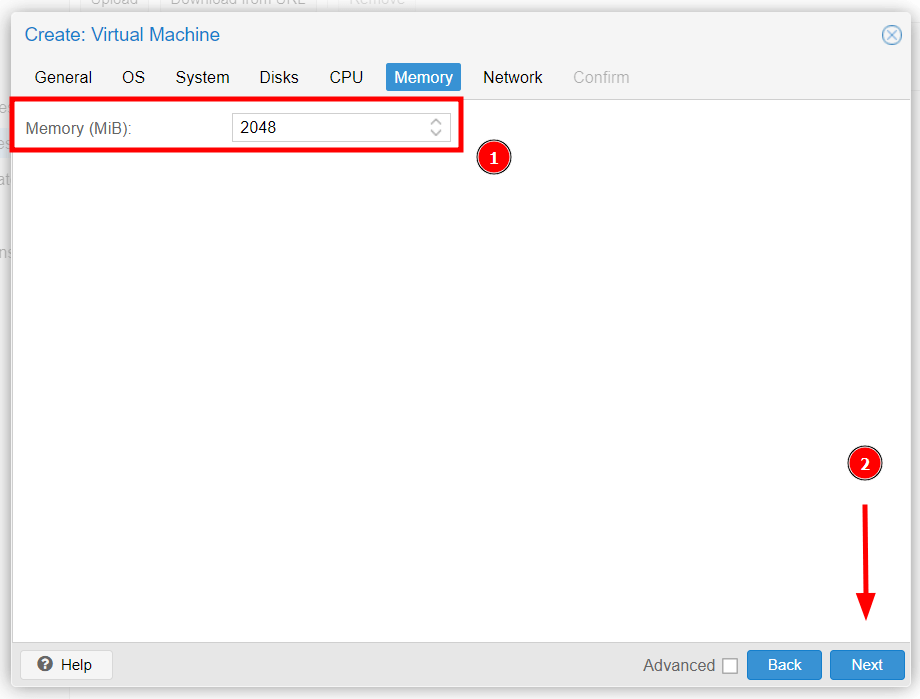Click the question mark Help icon
Screen dimensions: 920x699
click(45, 665)
